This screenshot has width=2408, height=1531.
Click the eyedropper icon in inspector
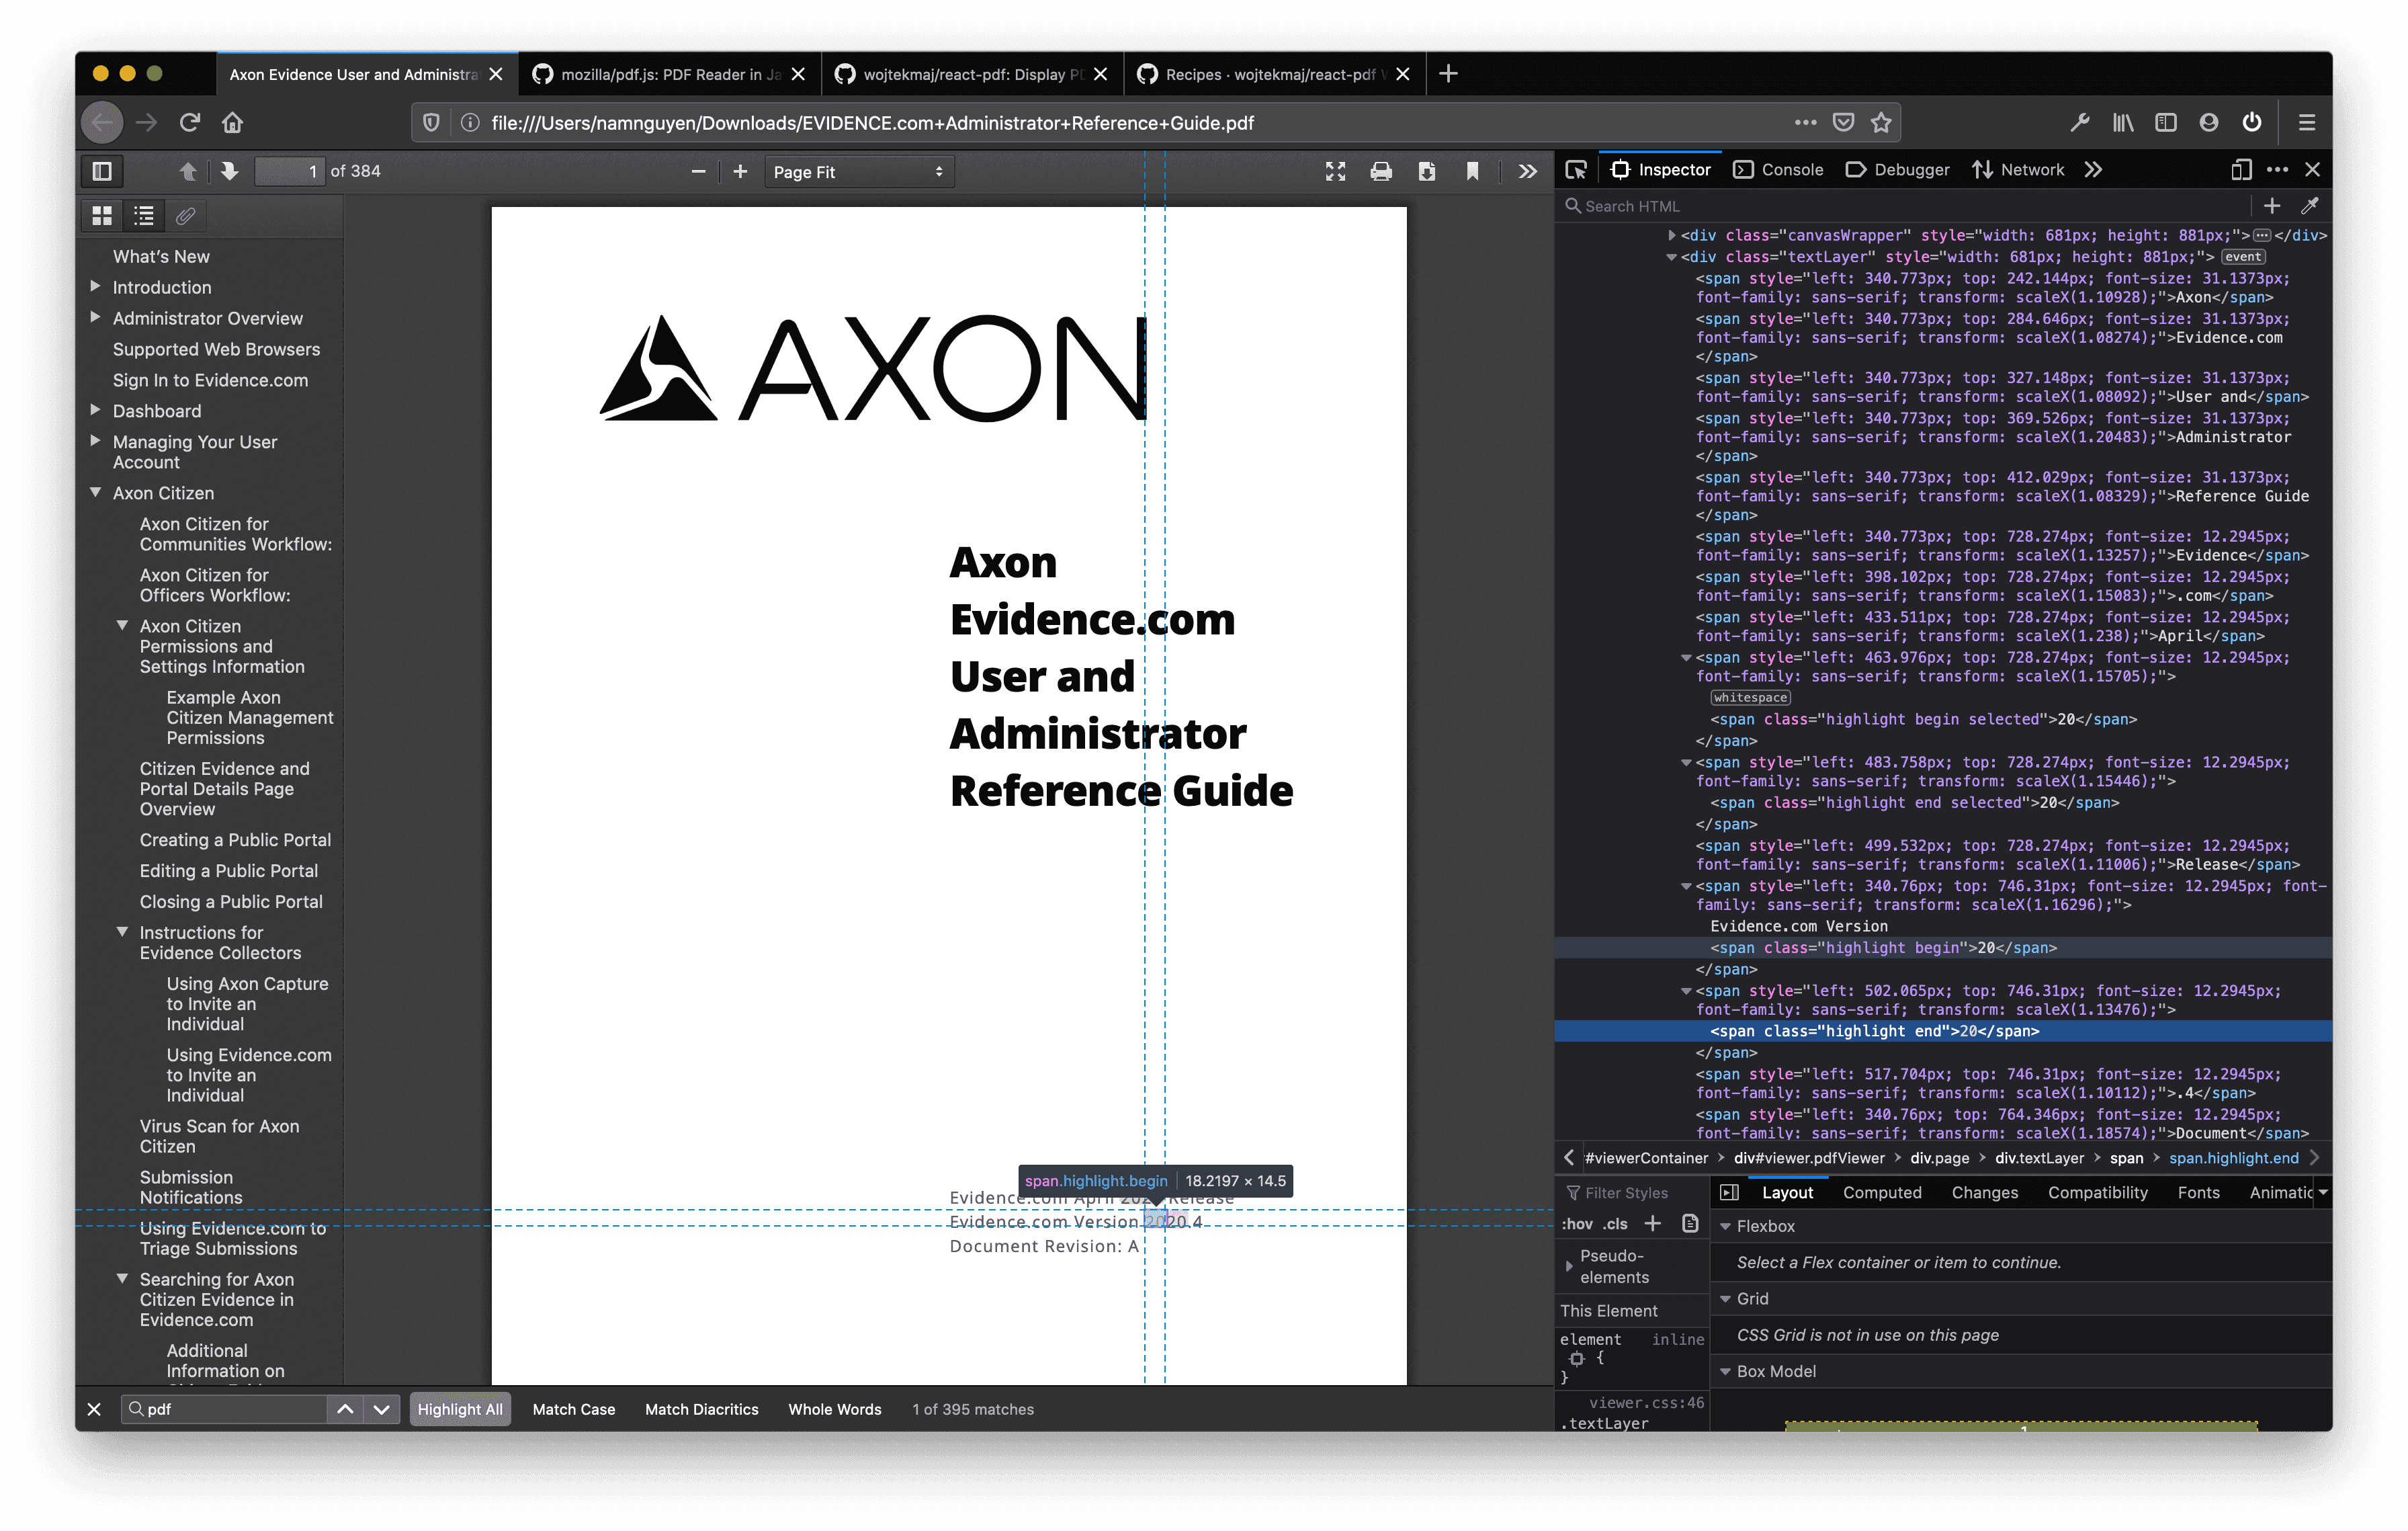click(2309, 206)
